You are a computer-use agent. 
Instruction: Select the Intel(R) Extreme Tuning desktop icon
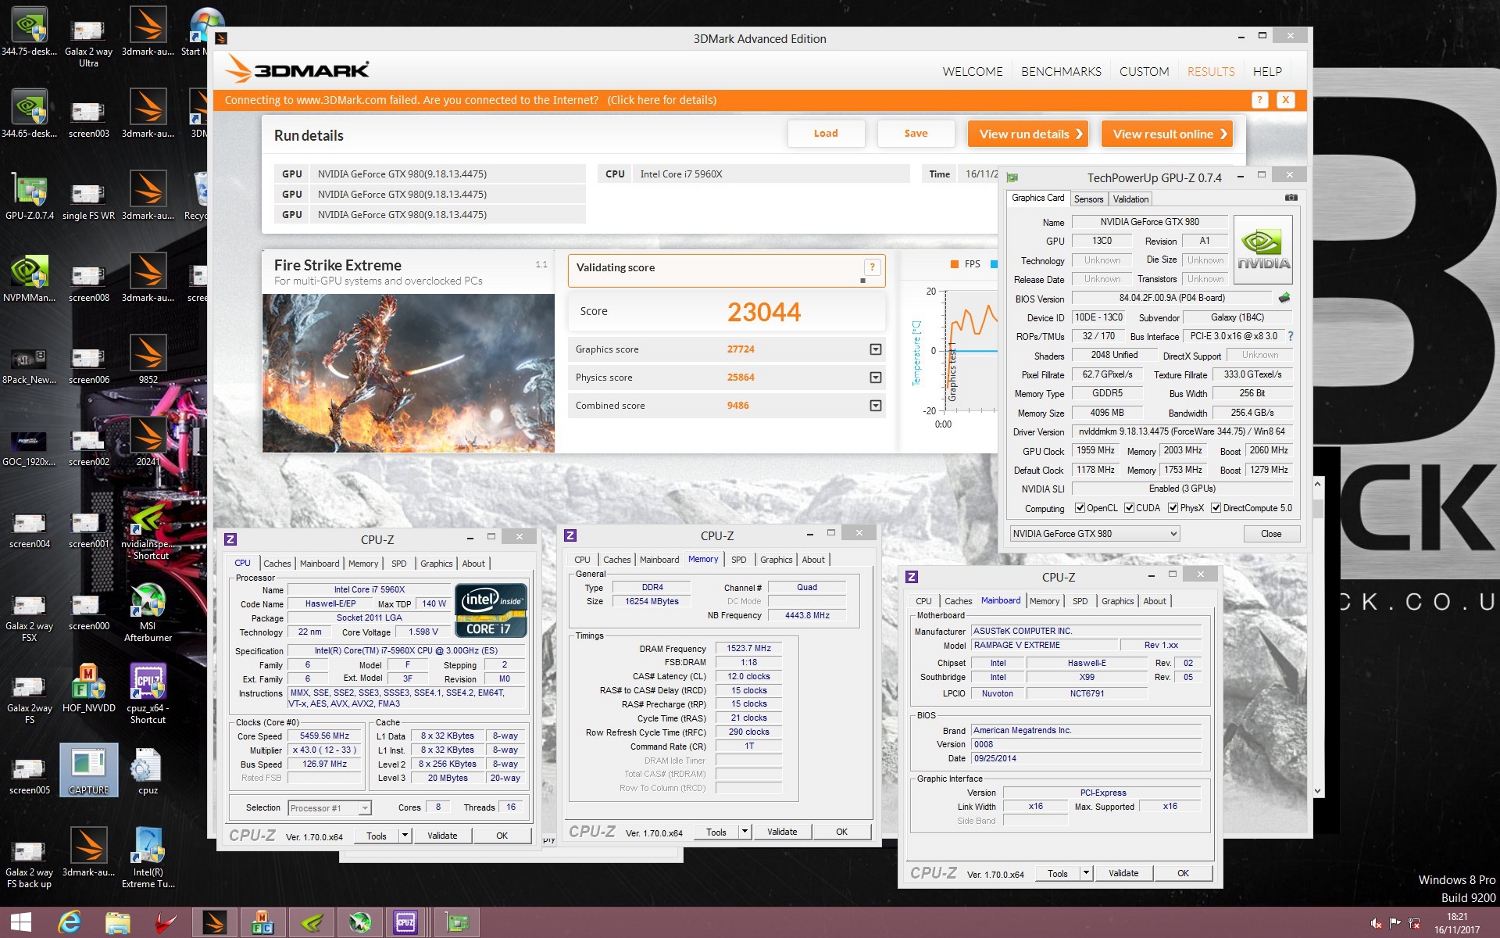tap(148, 858)
